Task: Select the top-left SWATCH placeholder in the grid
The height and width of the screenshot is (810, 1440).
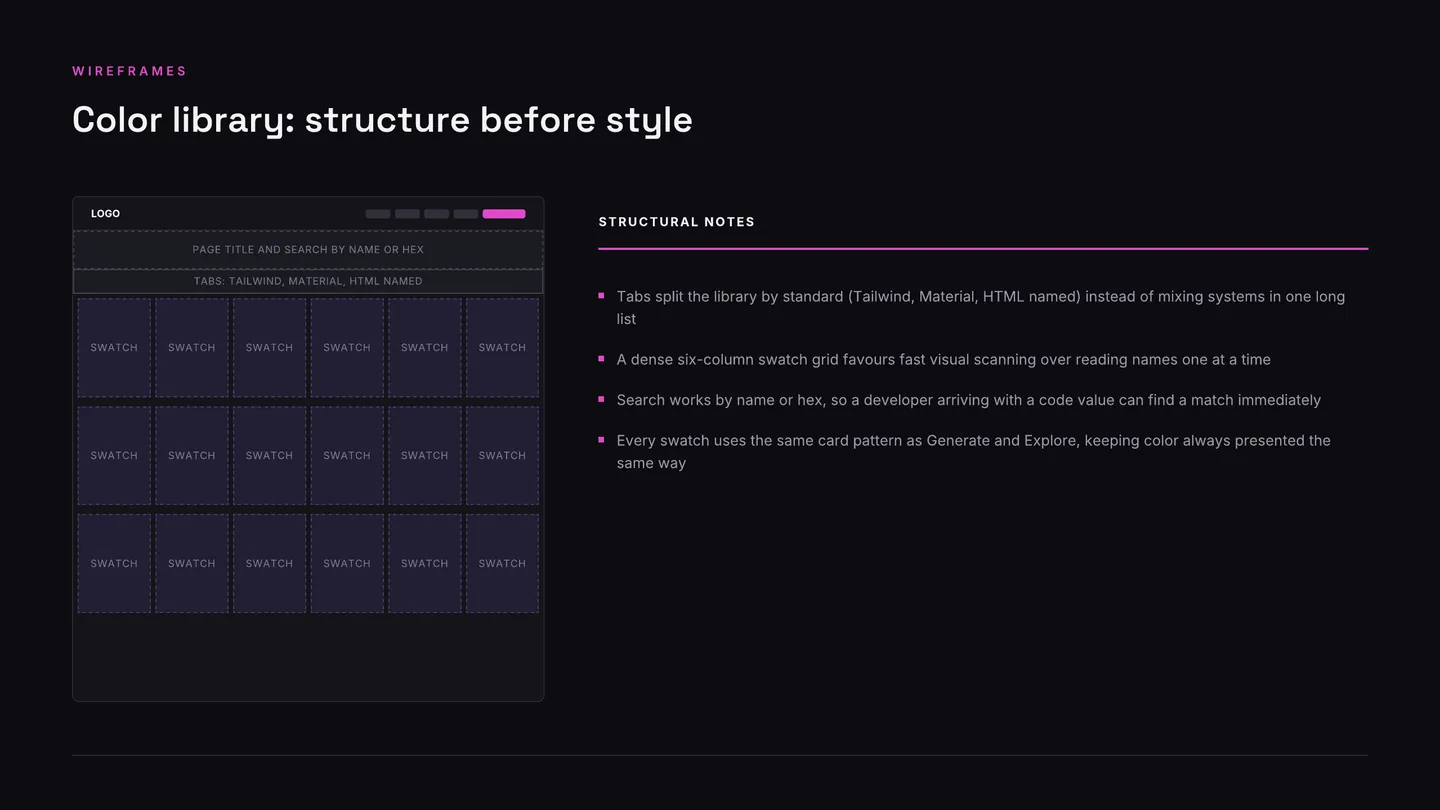Action: [x=114, y=348]
